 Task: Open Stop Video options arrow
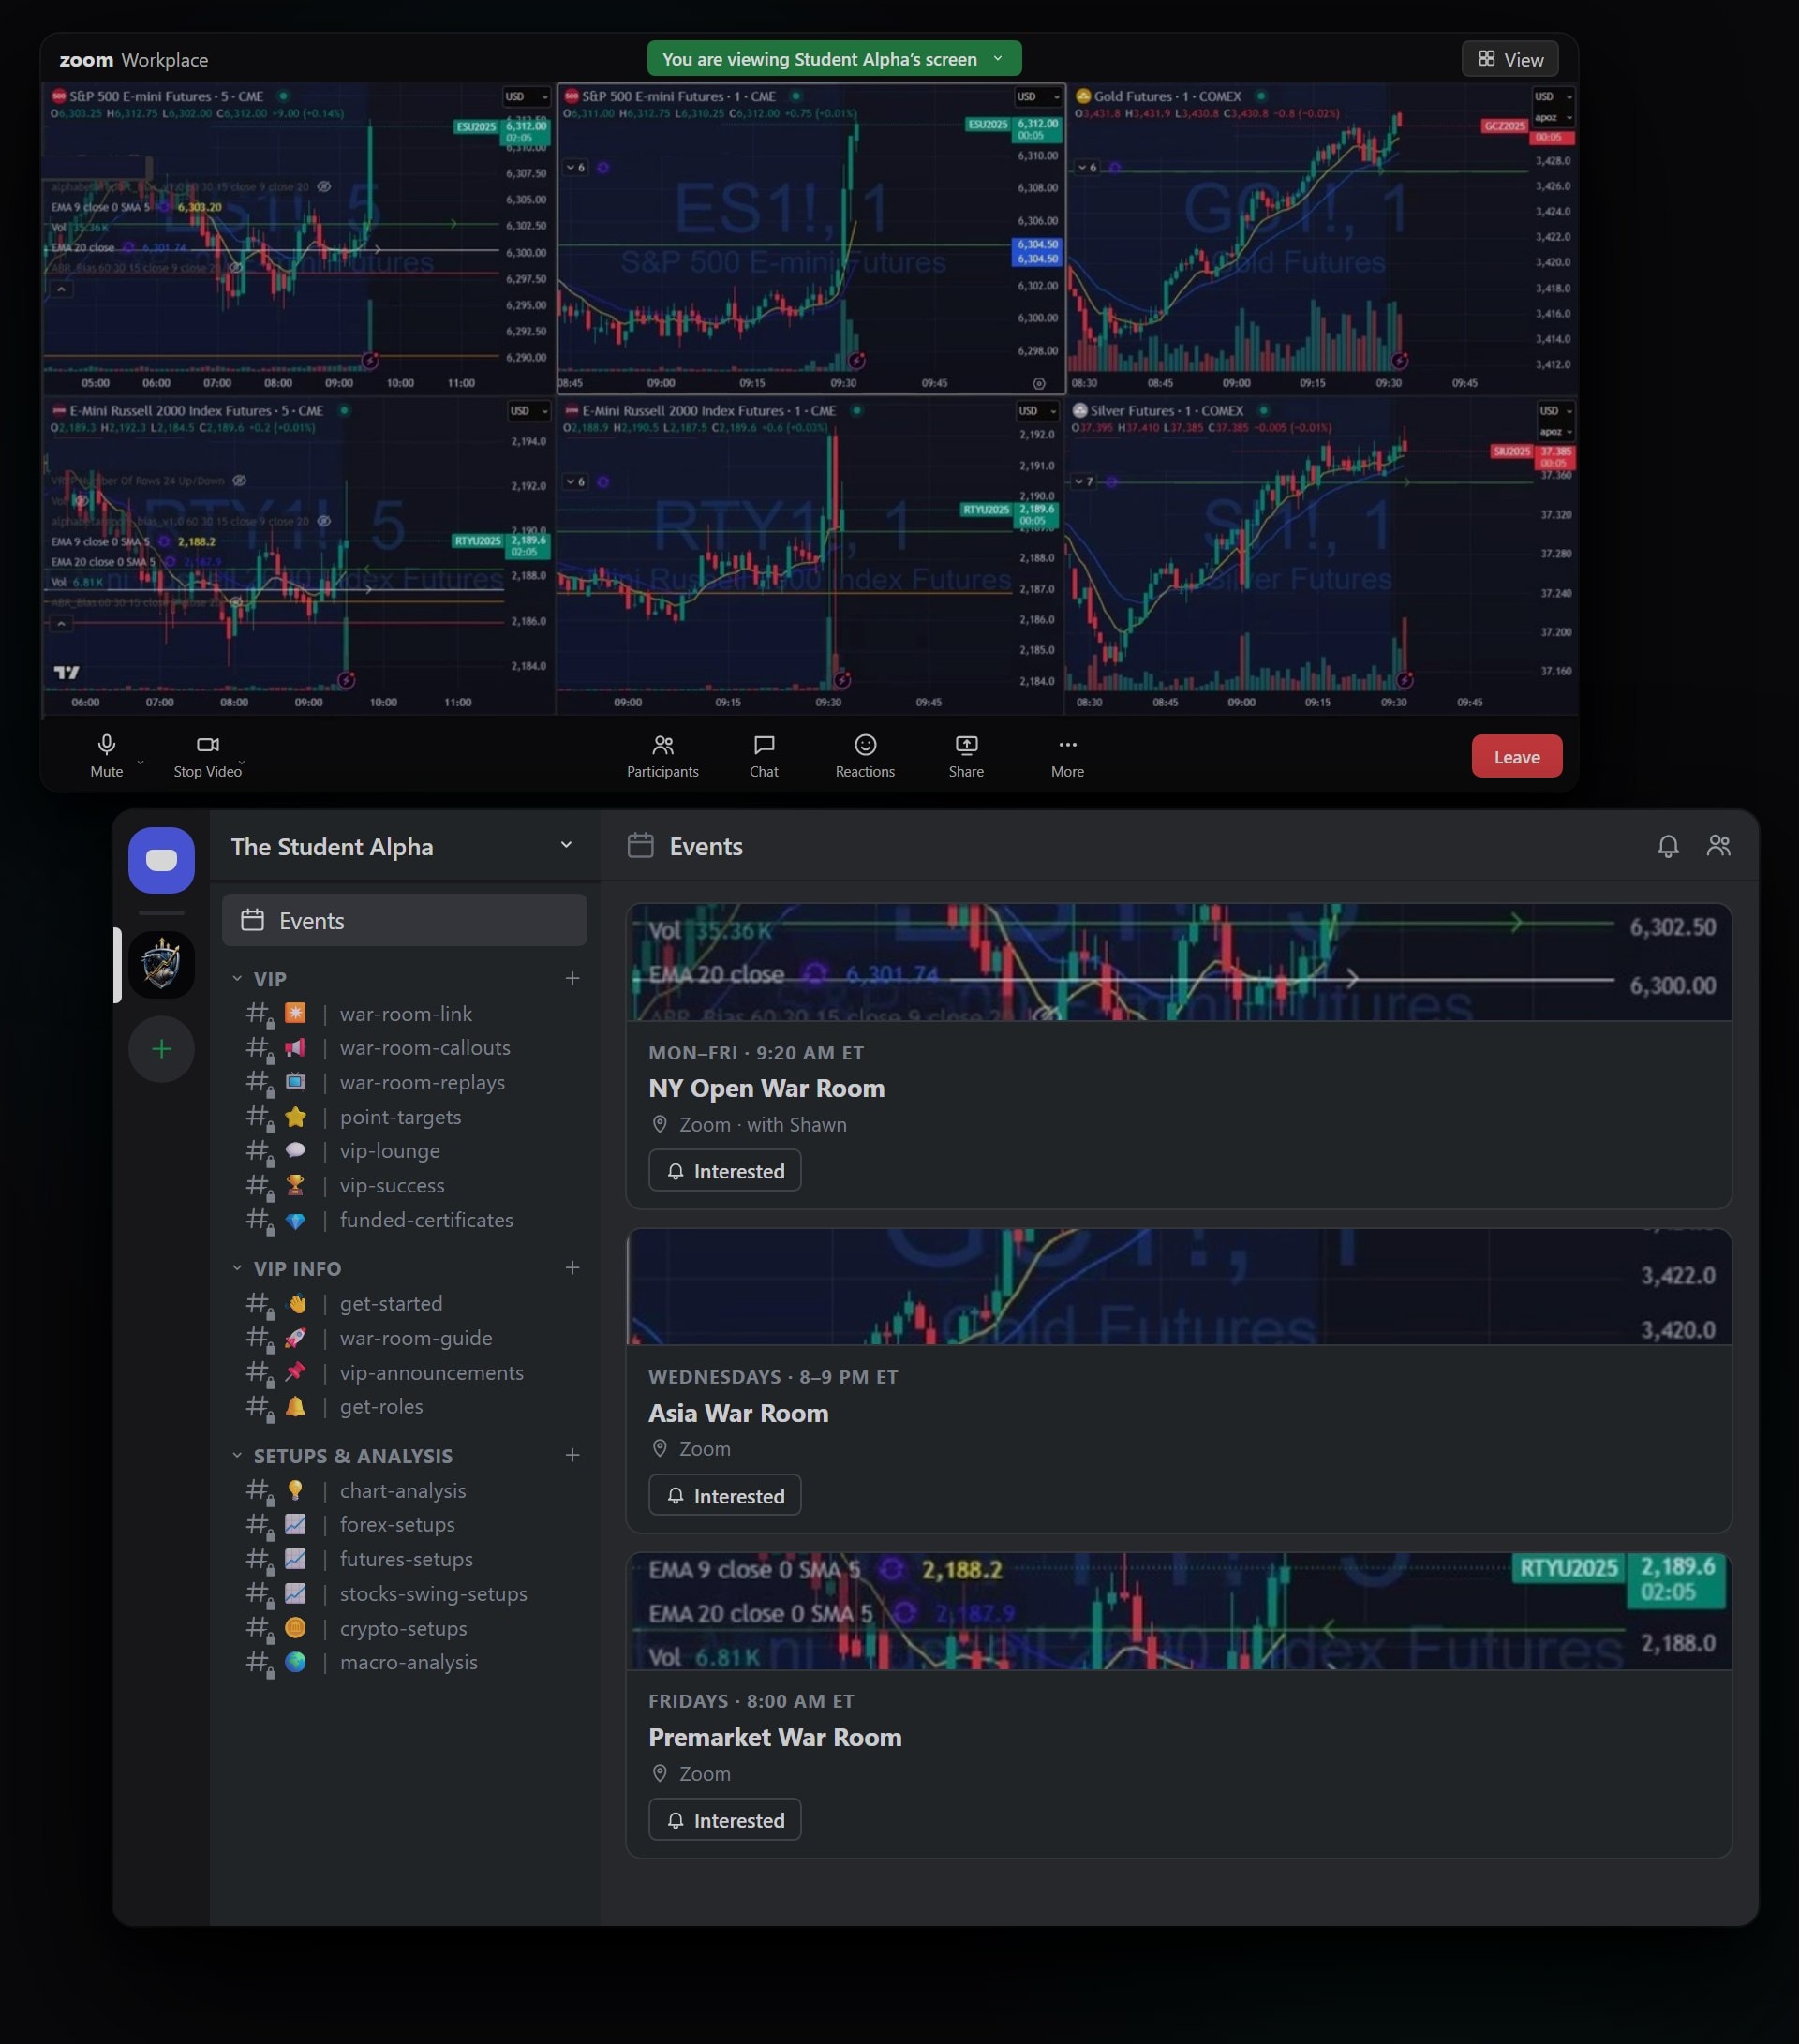241,762
